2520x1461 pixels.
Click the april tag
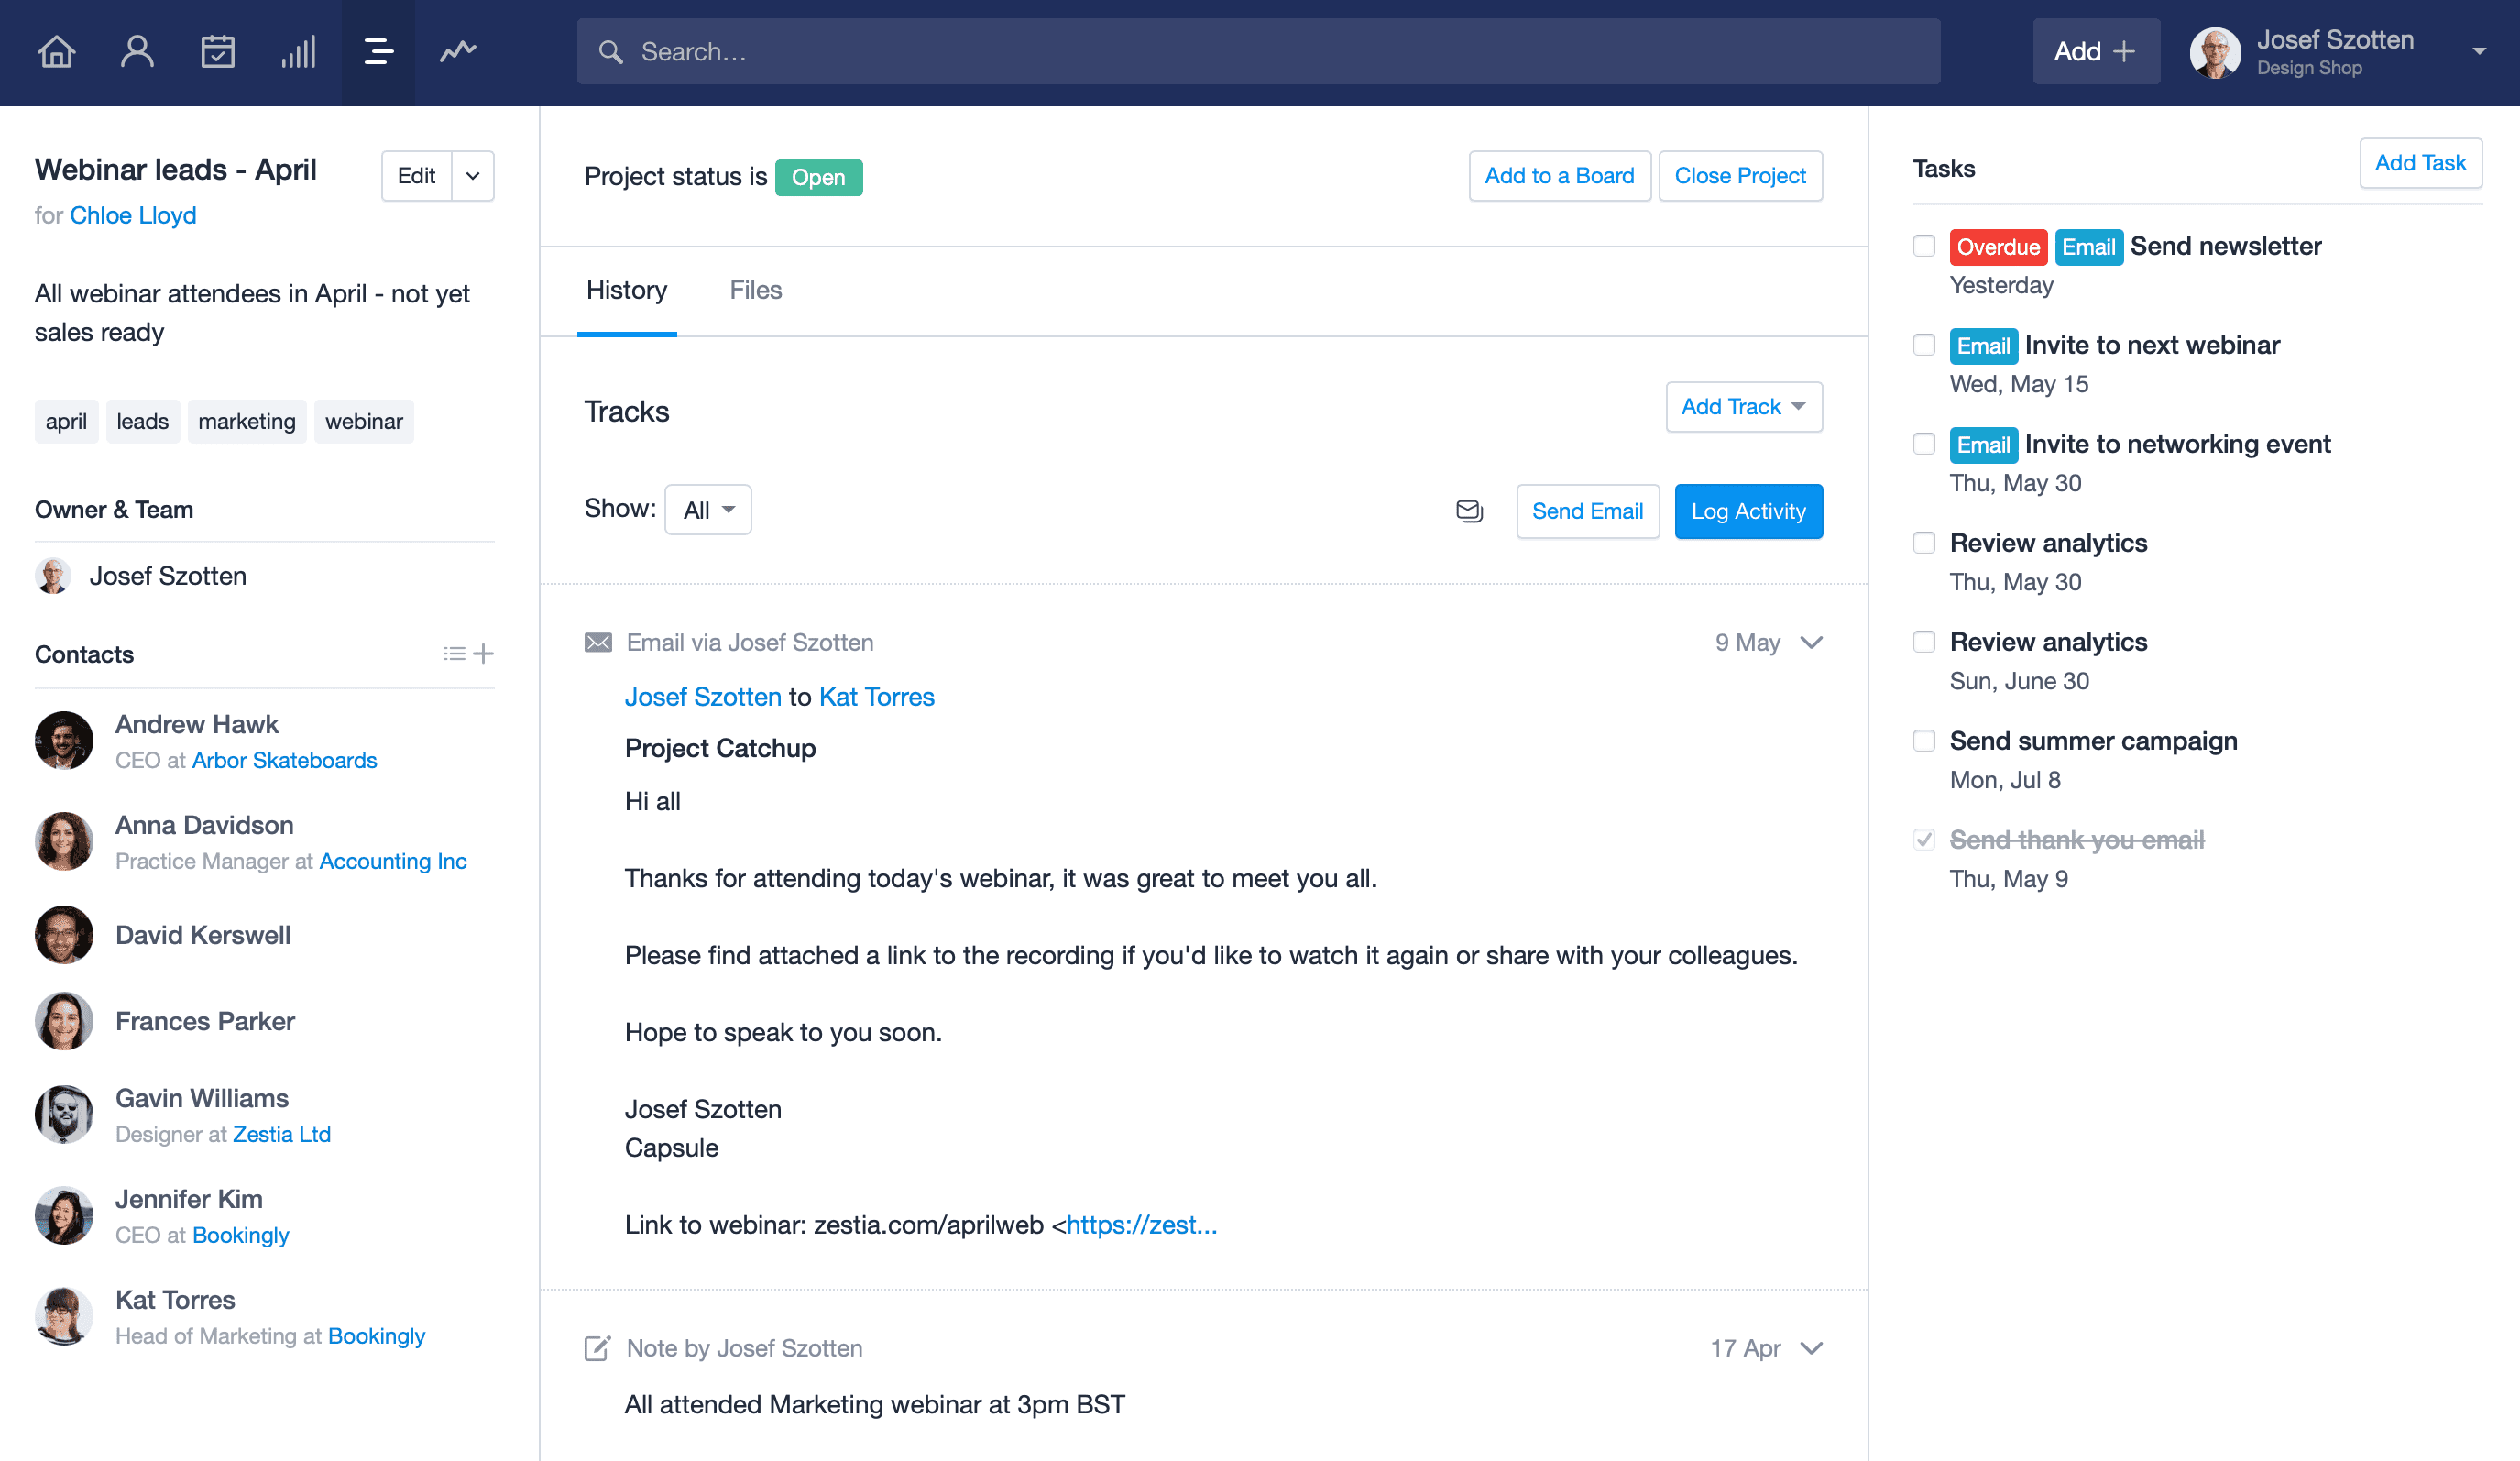point(66,421)
